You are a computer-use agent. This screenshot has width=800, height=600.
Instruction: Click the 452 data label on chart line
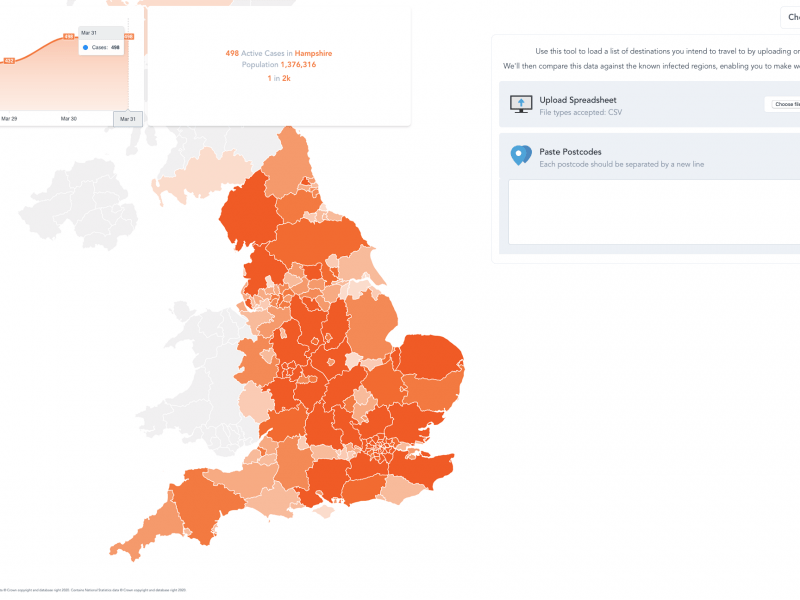[x=9, y=61]
